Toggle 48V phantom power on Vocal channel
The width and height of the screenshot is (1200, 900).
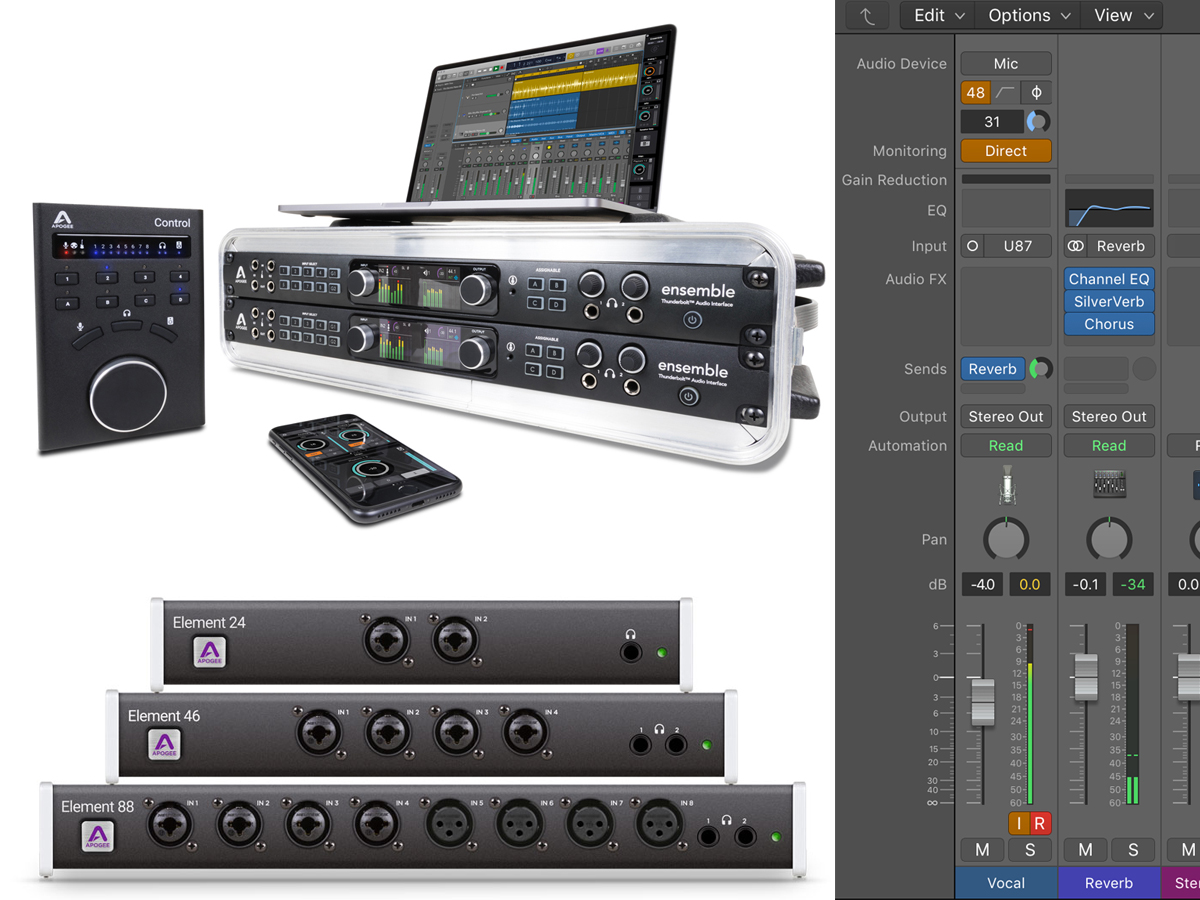975,93
